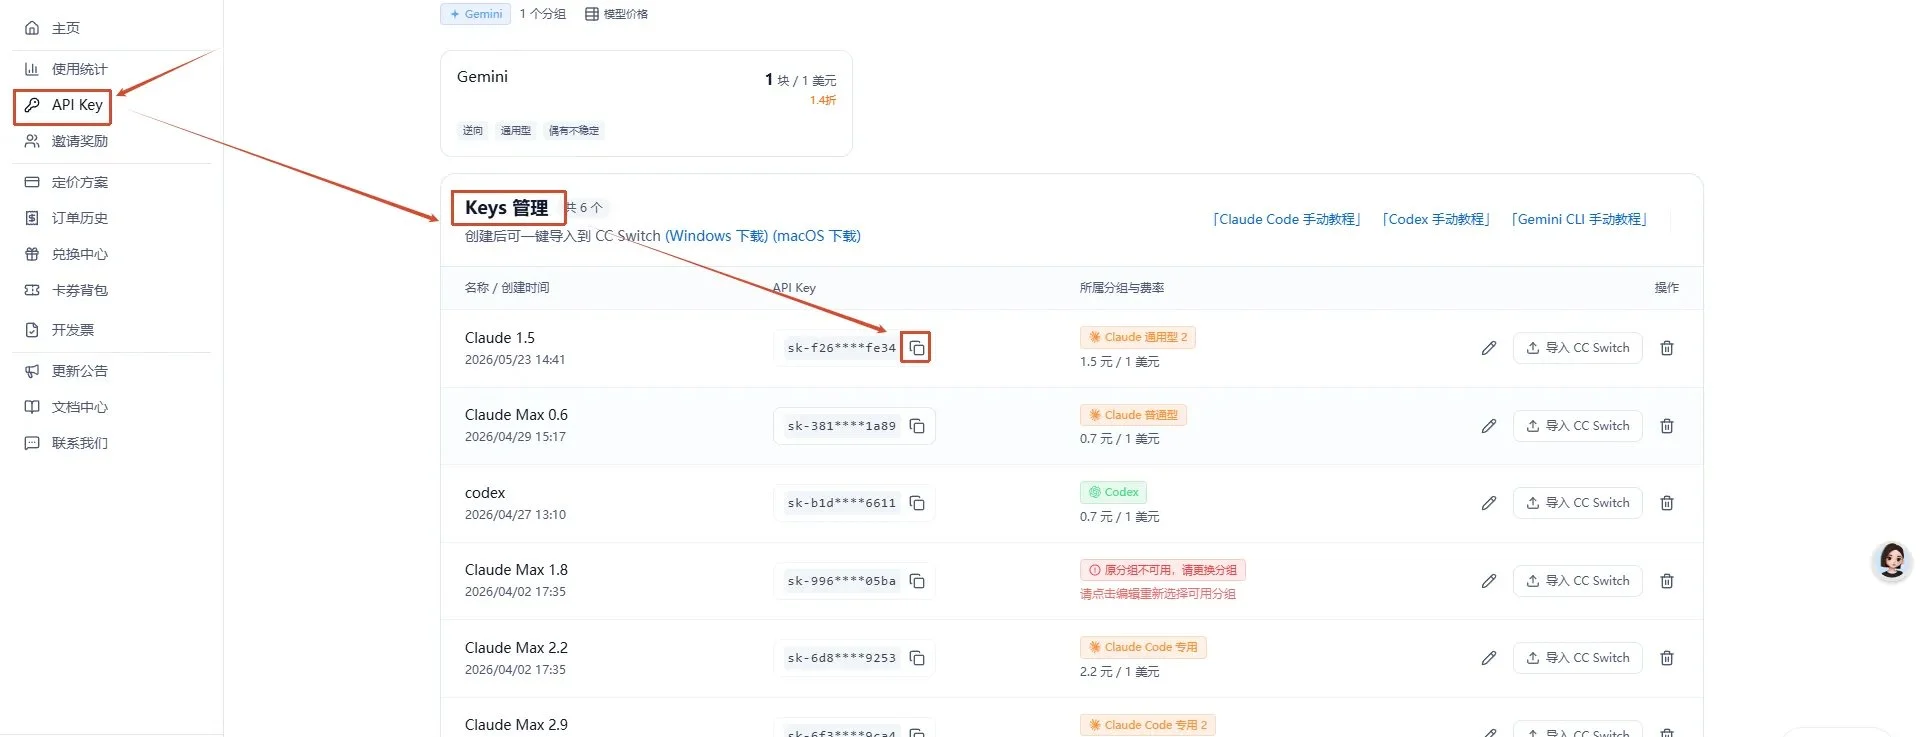Screen dimensions: 1920x737
Task: Open the Codex 手动教程 link
Action: [x=1436, y=219]
